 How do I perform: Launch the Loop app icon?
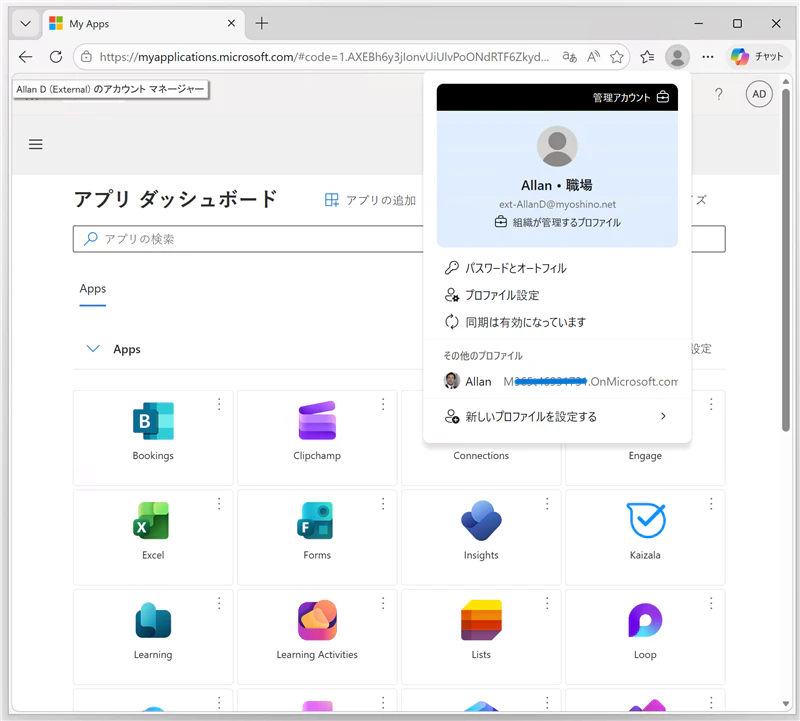645,620
